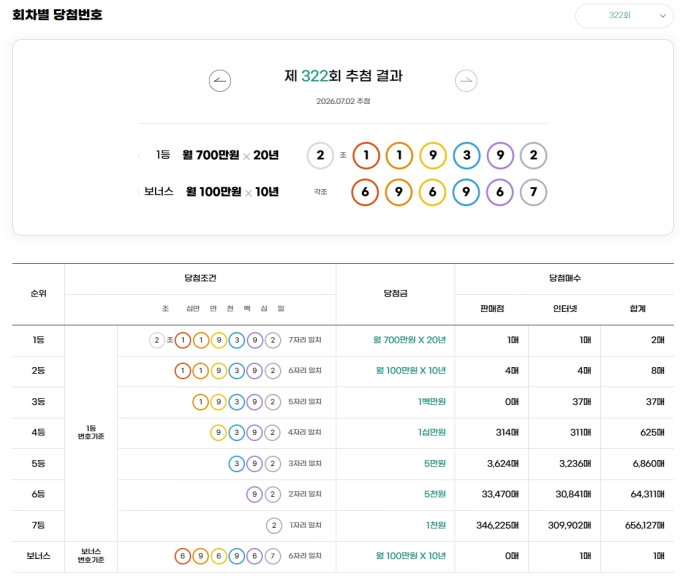Click the 1백만원 prize amount for 3등

[x=432, y=402]
